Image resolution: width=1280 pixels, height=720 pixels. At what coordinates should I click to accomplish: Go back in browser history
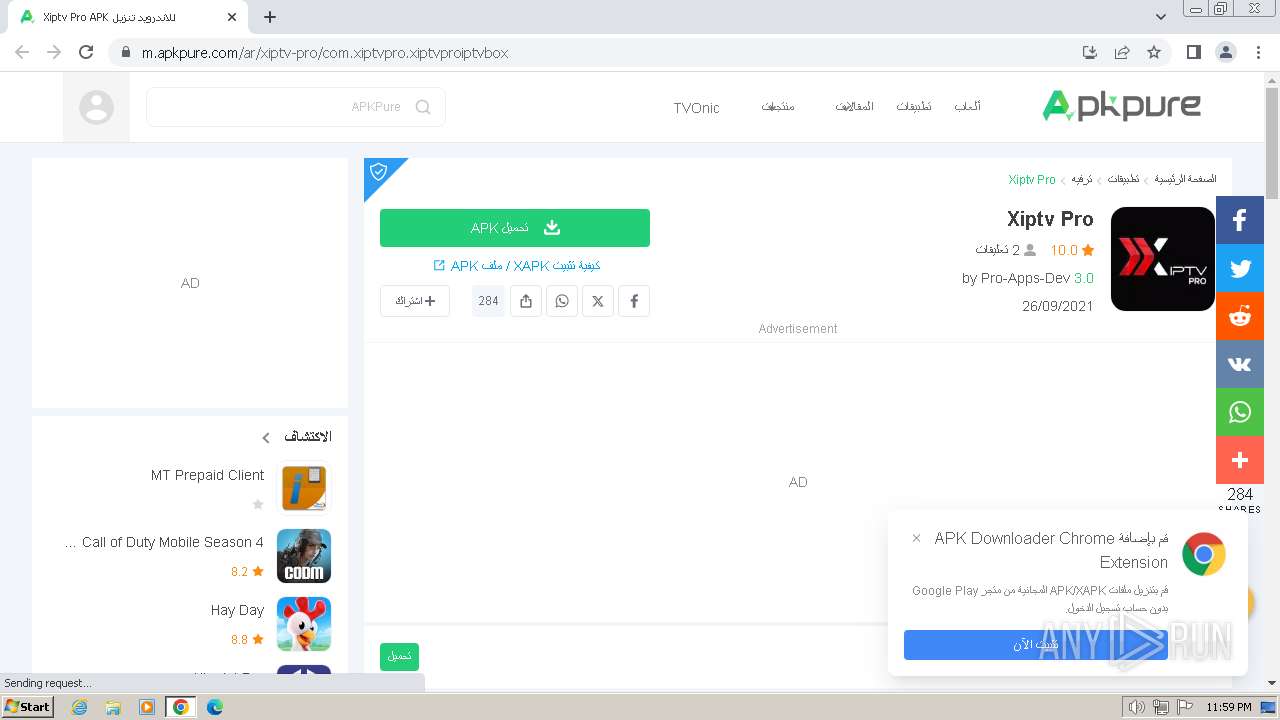[22, 52]
